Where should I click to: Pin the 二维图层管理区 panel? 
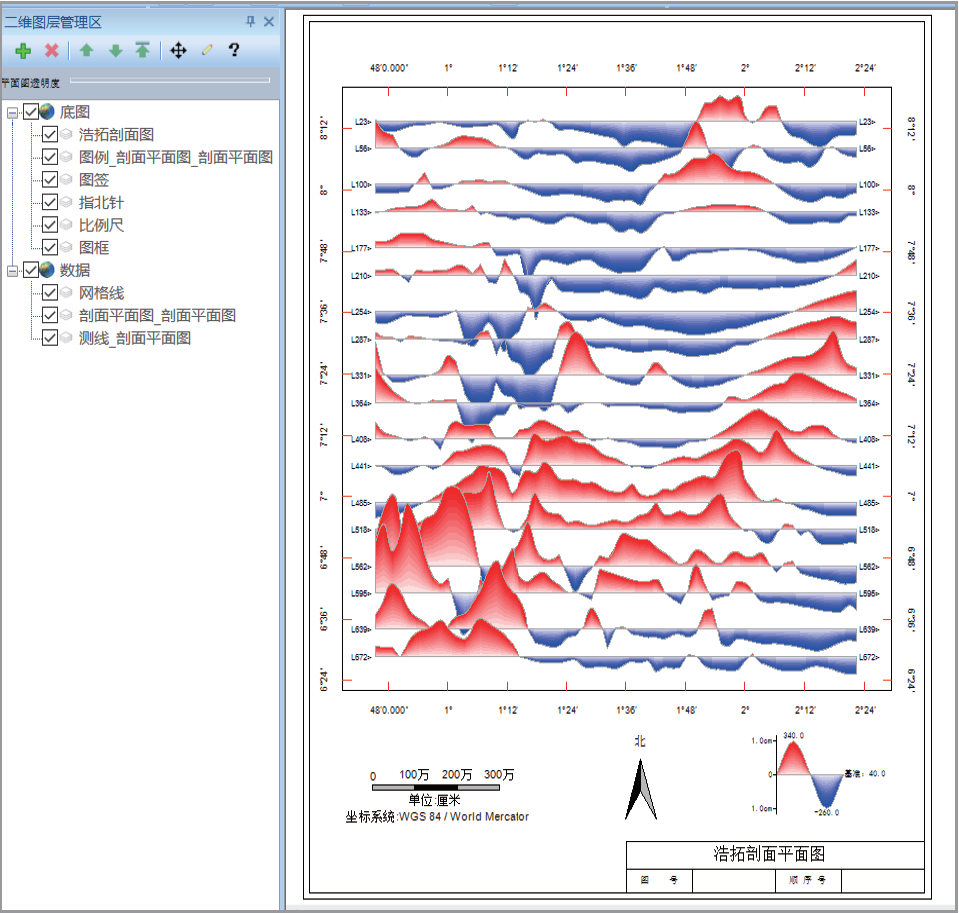point(250,22)
